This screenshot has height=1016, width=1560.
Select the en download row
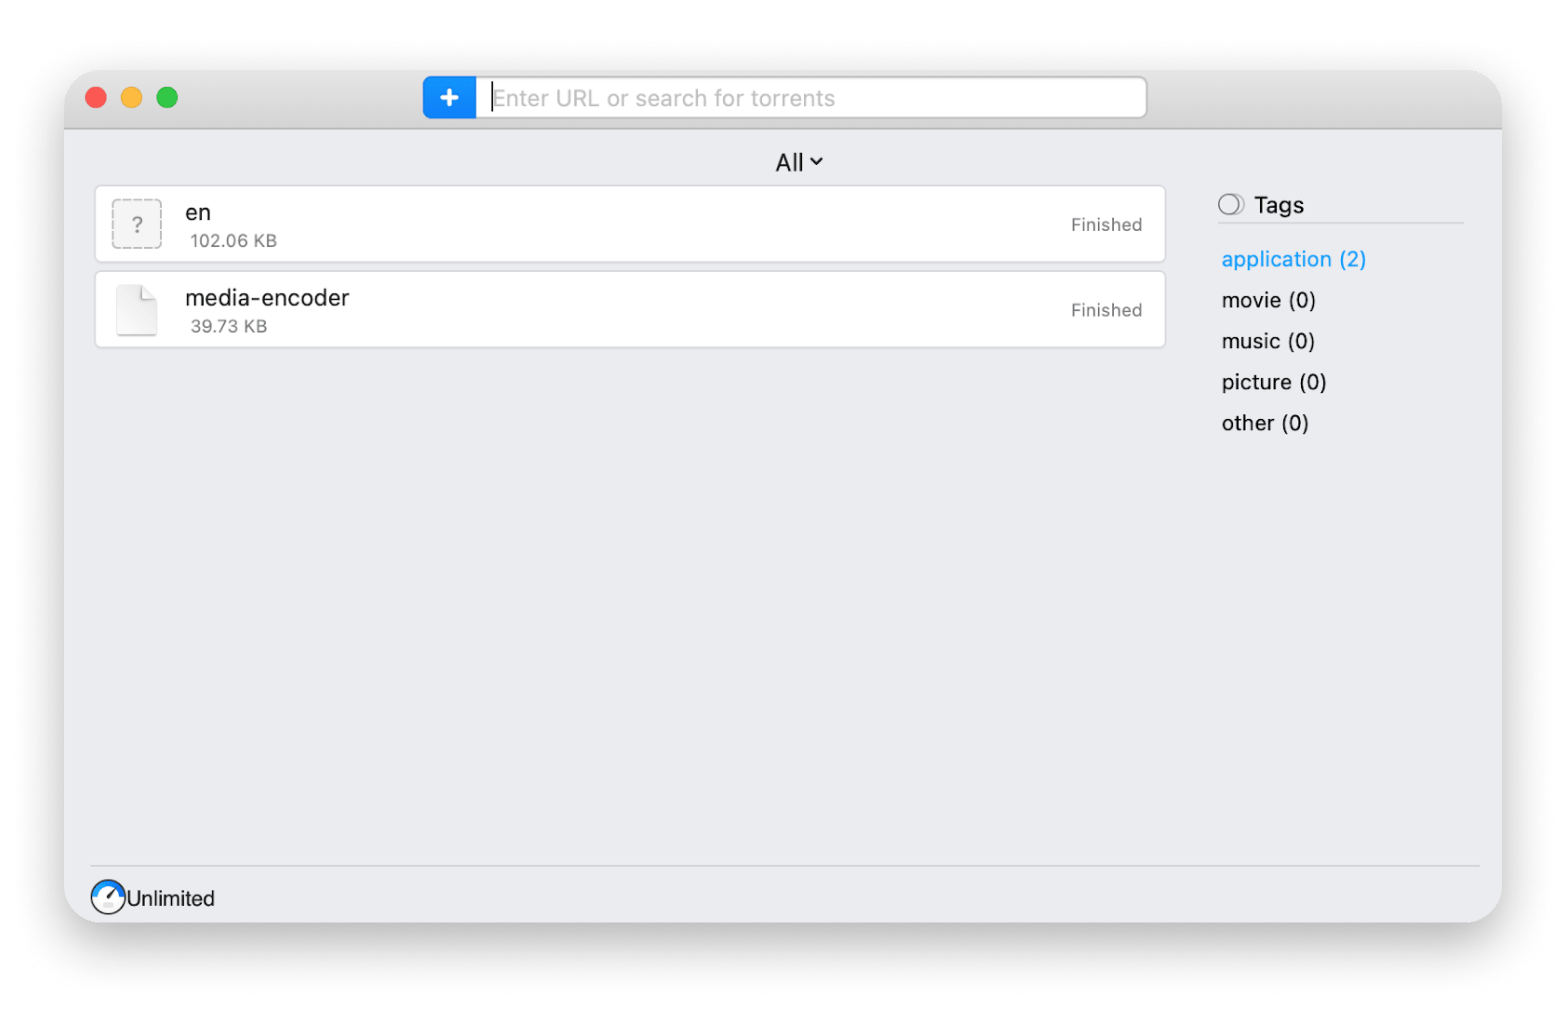click(x=630, y=224)
